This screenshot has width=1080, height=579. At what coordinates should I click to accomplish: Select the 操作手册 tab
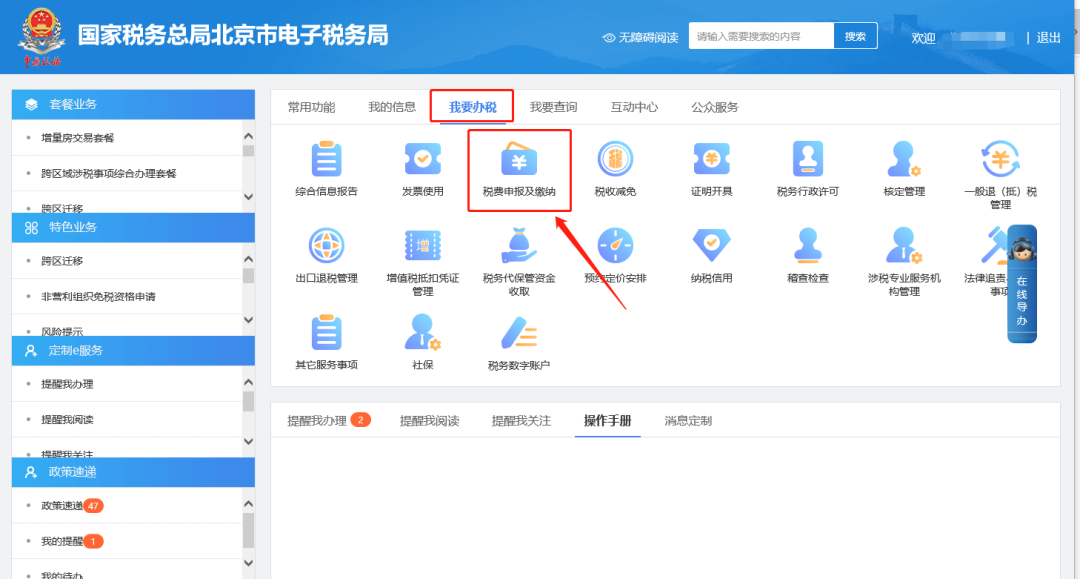coord(608,421)
